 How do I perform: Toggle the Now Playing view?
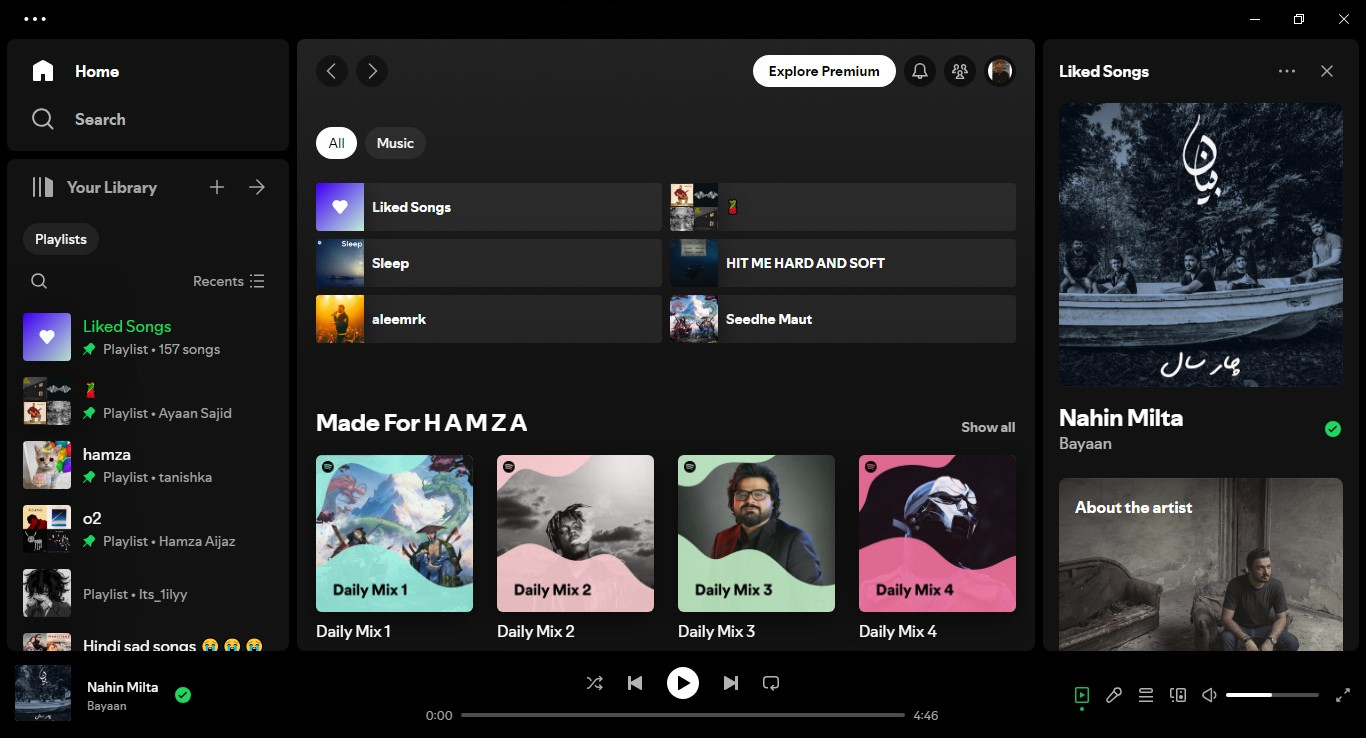pos(1082,695)
